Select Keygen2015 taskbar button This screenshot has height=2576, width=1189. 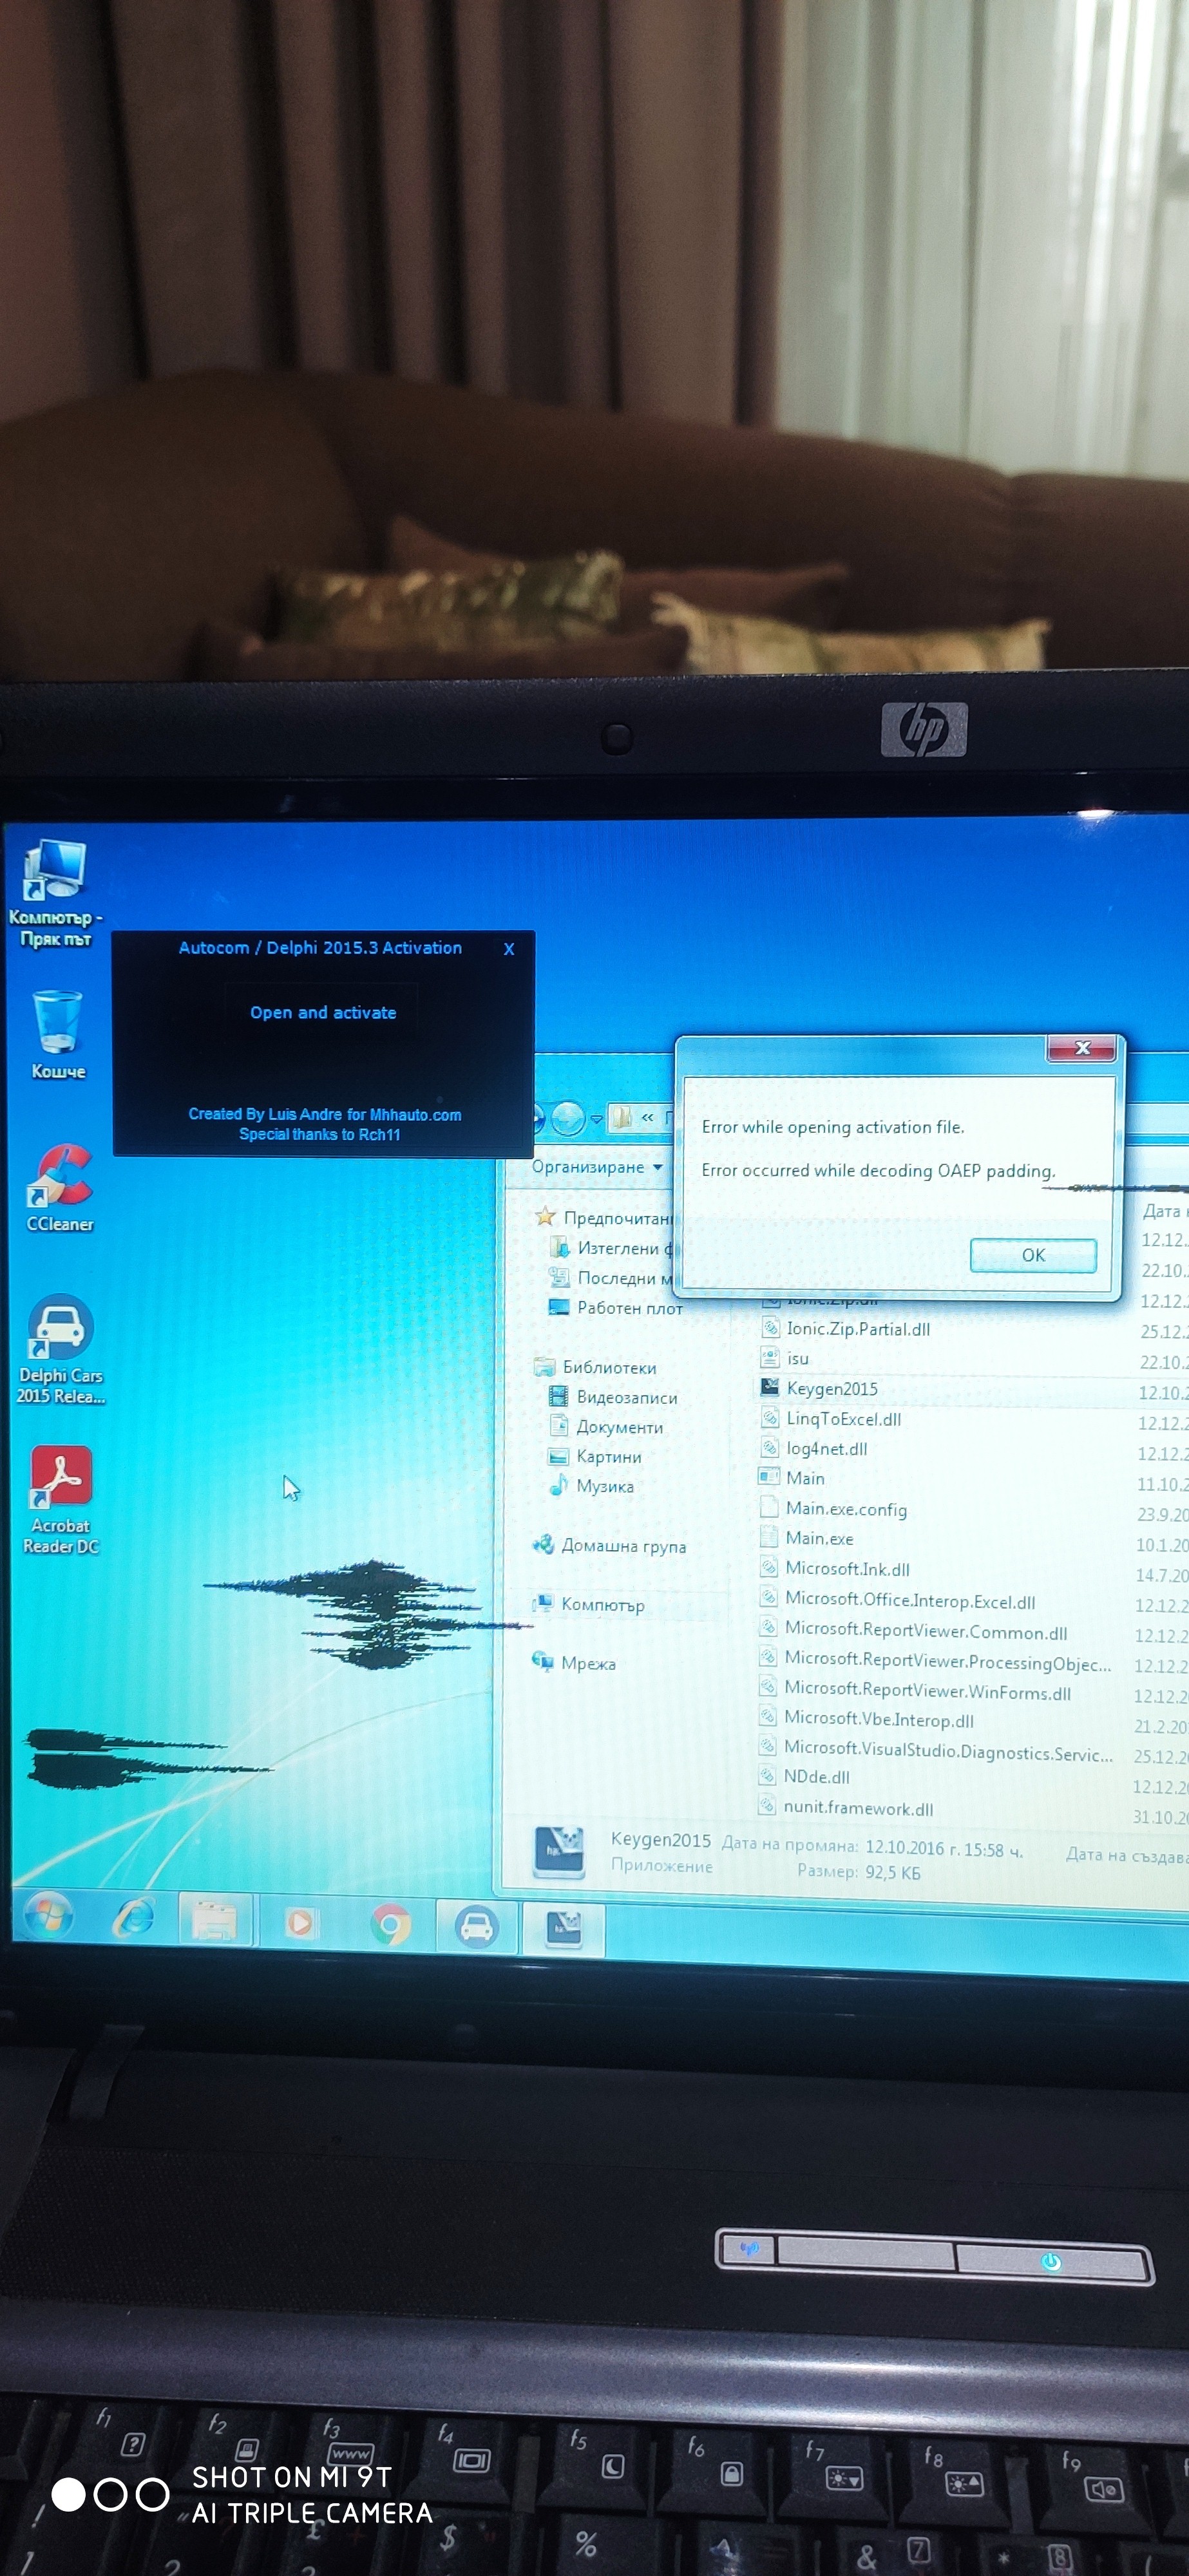pyautogui.click(x=565, y=1928)
